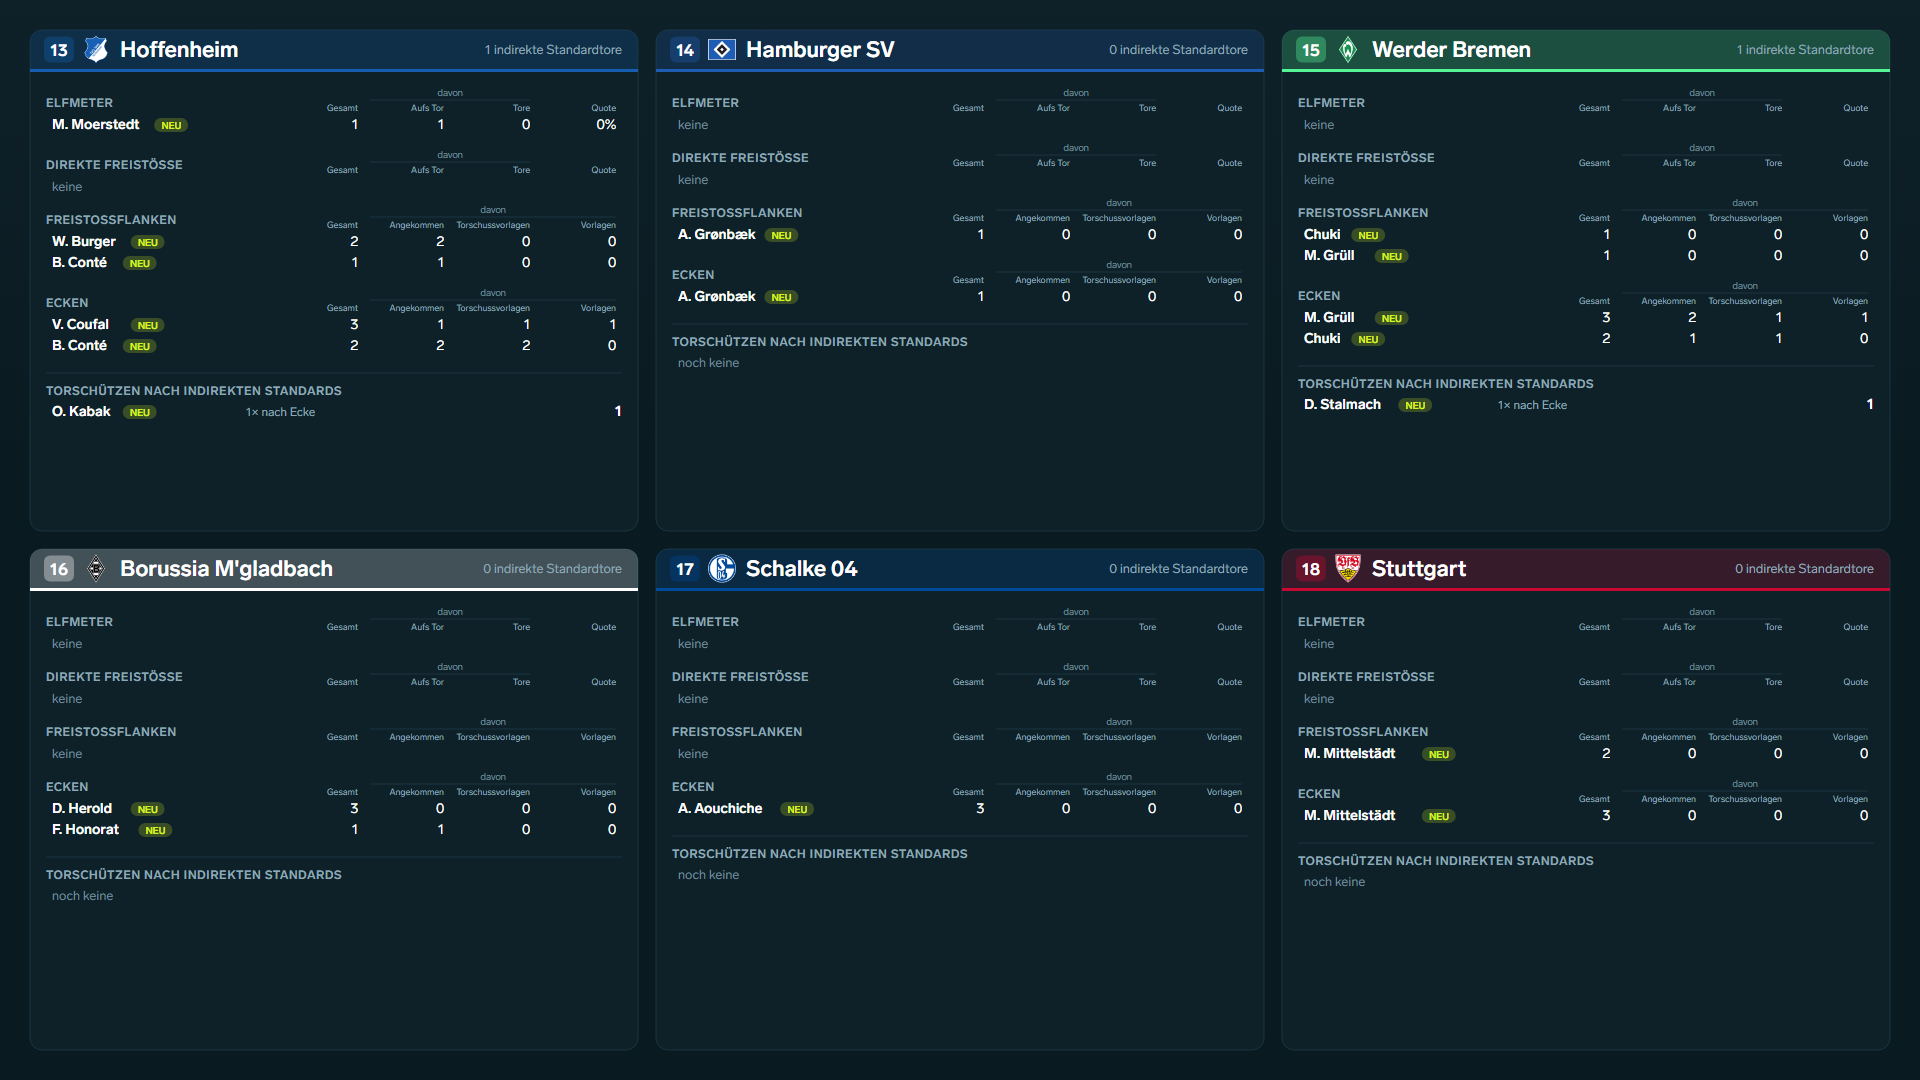
Task: Select corner taker F. Honorat
Action: (x=85, y=830)
